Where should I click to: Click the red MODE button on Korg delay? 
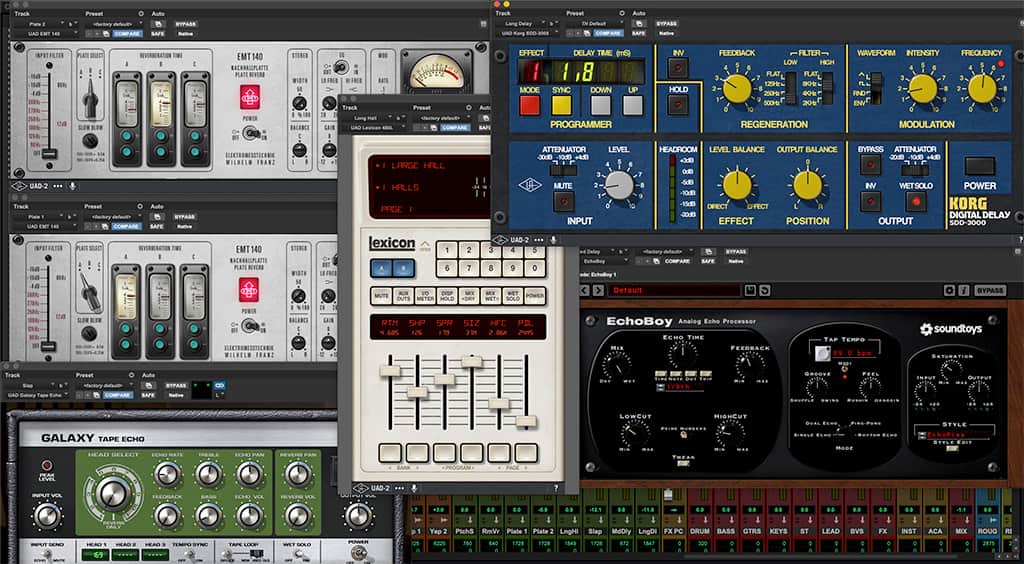[530, 105]
